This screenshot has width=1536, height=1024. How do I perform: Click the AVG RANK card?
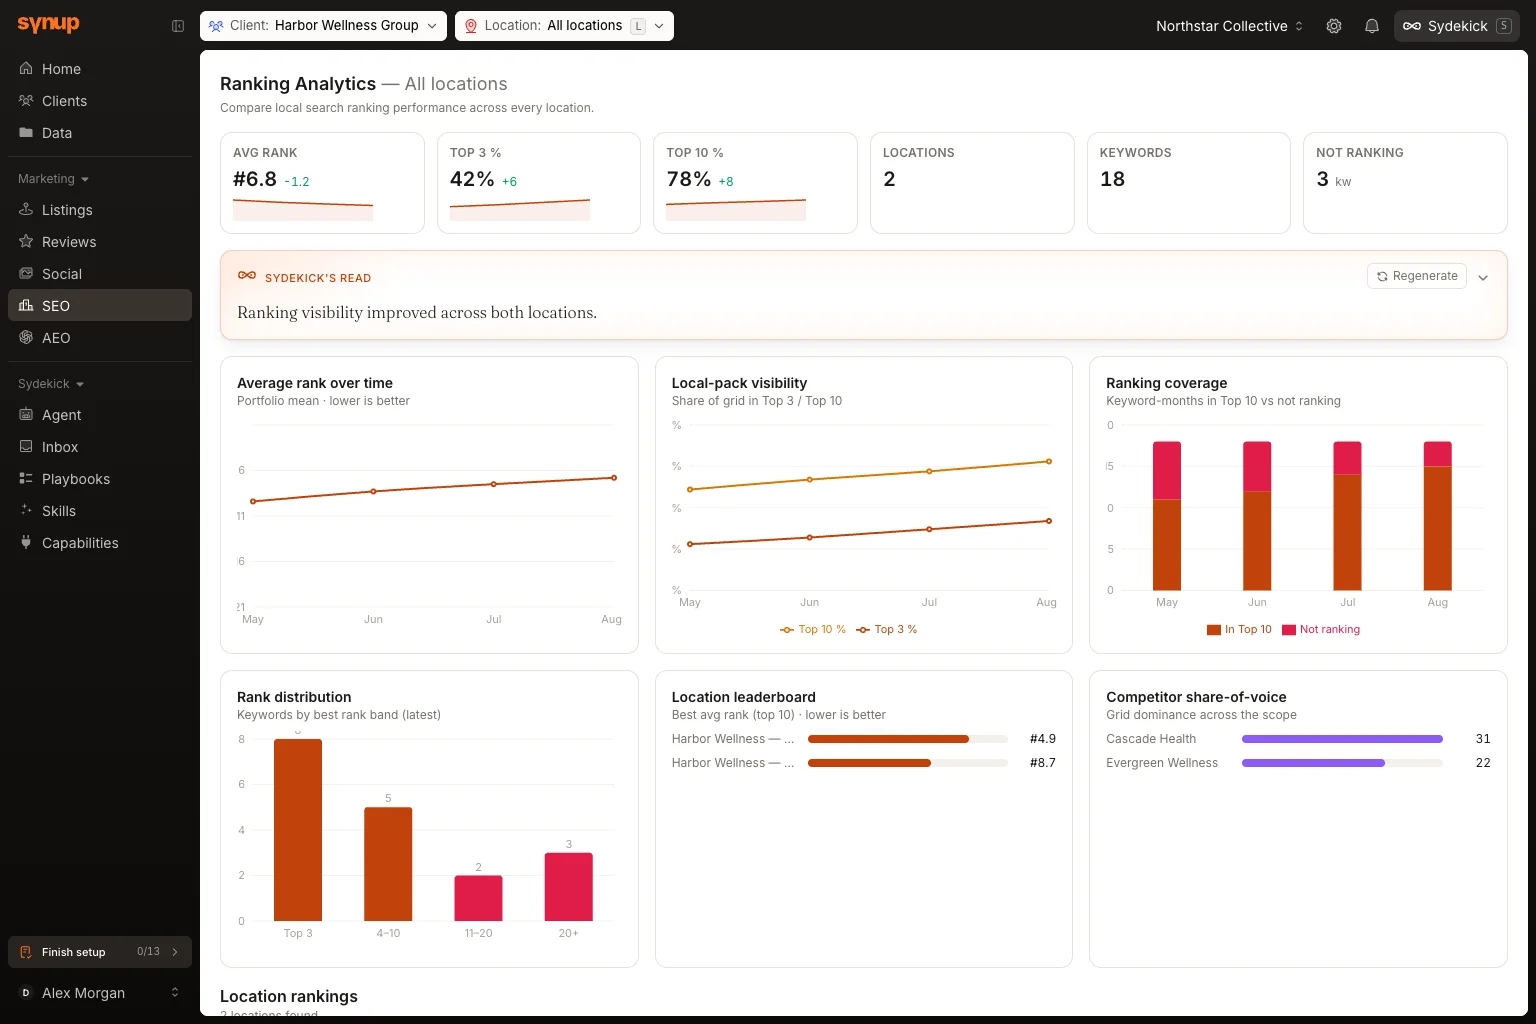tap(322, 183)
